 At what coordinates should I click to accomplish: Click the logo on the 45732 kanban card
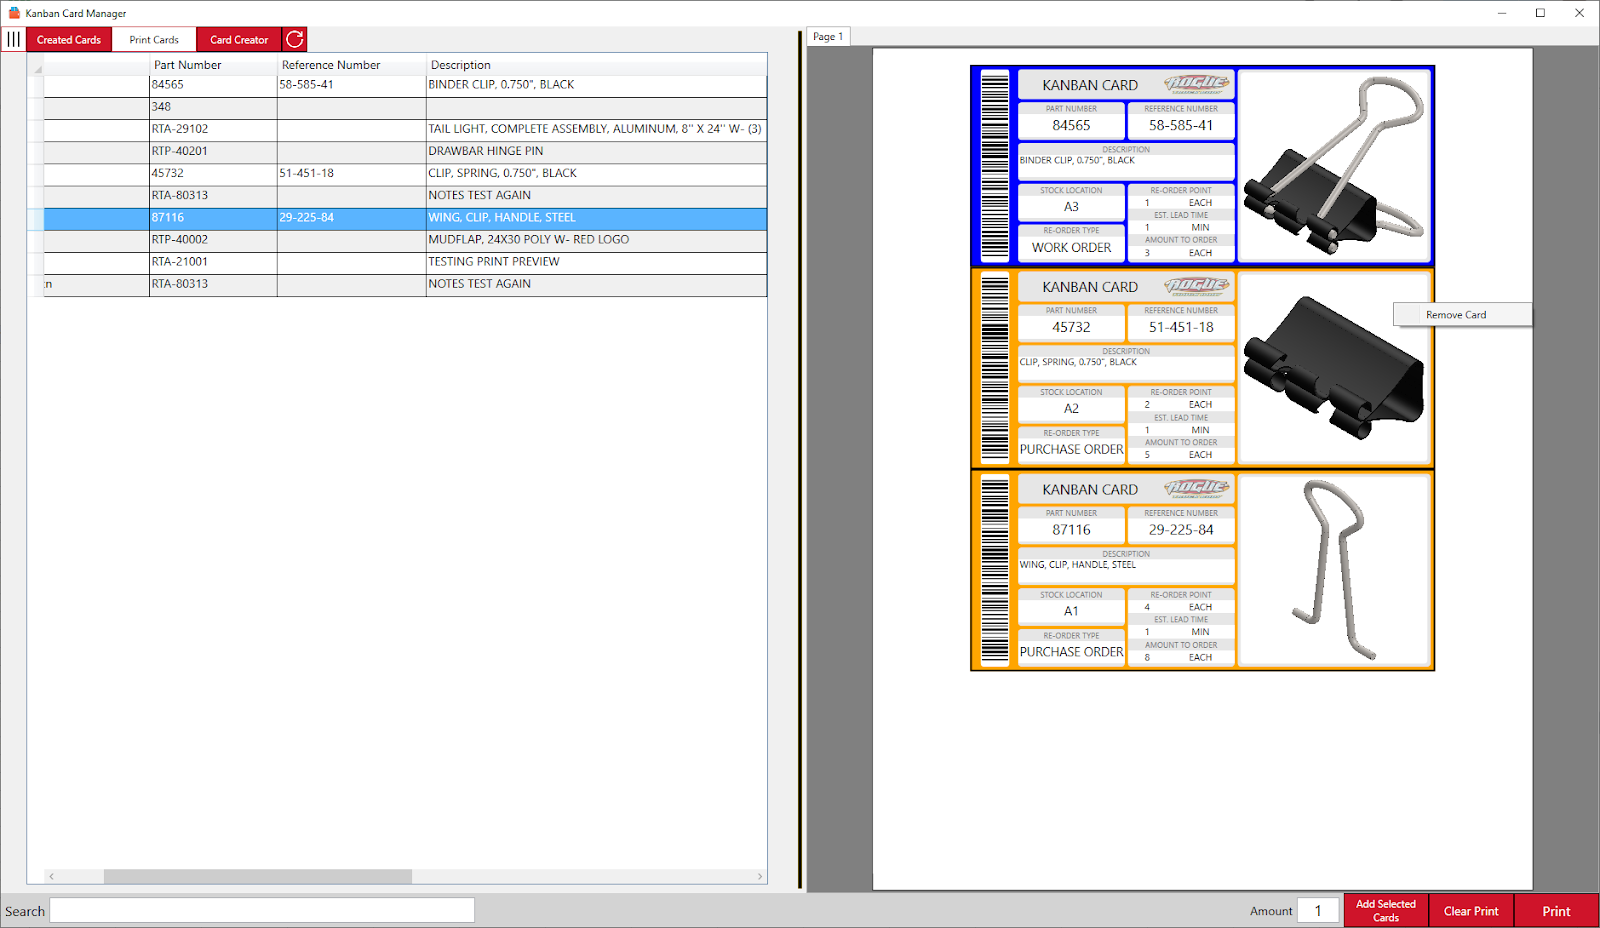[1196, 286]
